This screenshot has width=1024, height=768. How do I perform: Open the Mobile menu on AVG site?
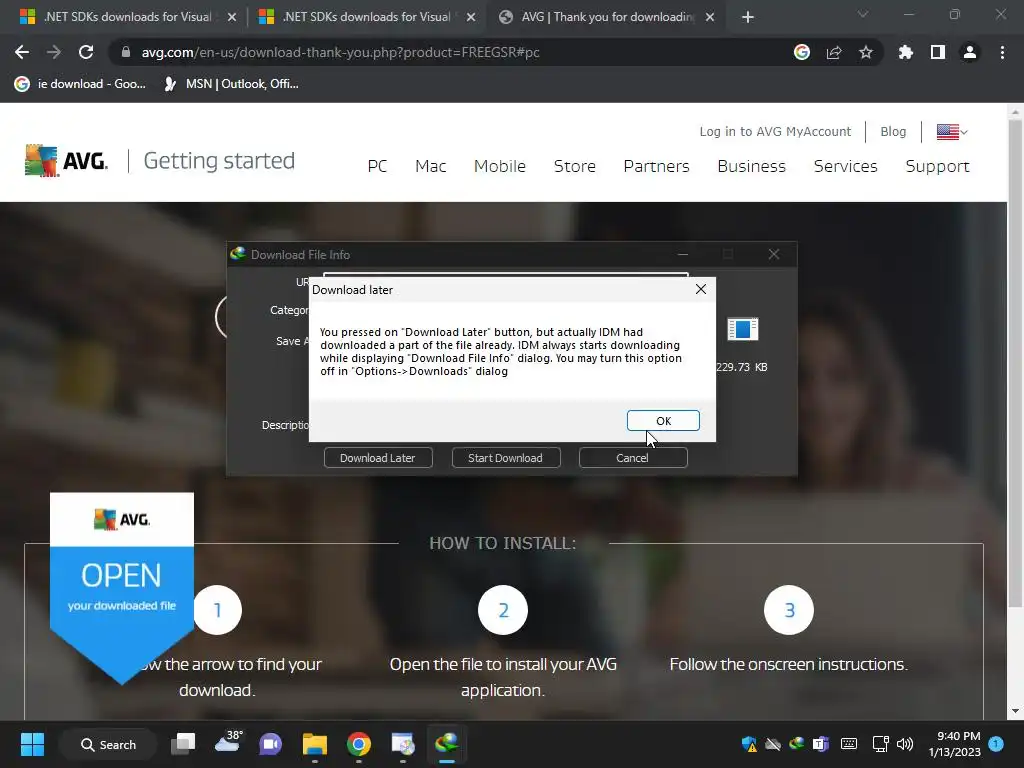[500, 167]
